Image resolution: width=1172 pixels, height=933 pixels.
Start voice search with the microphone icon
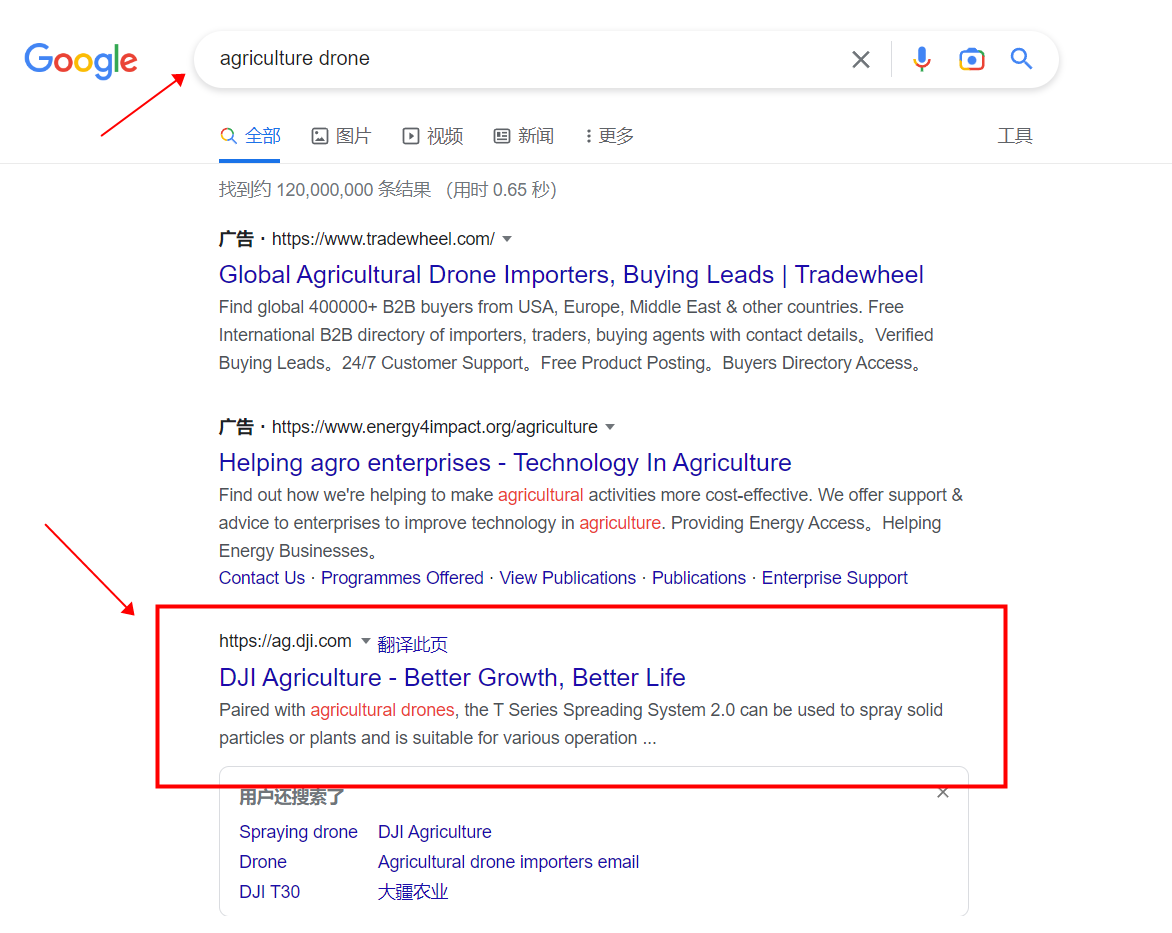tap(922, 59)
